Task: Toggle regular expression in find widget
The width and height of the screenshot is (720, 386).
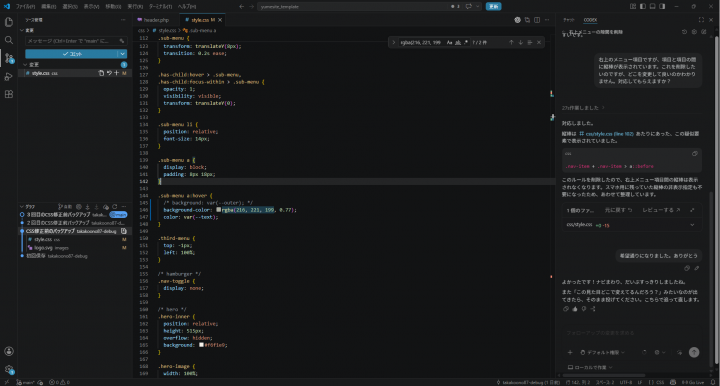Action: tap(466, 42)
